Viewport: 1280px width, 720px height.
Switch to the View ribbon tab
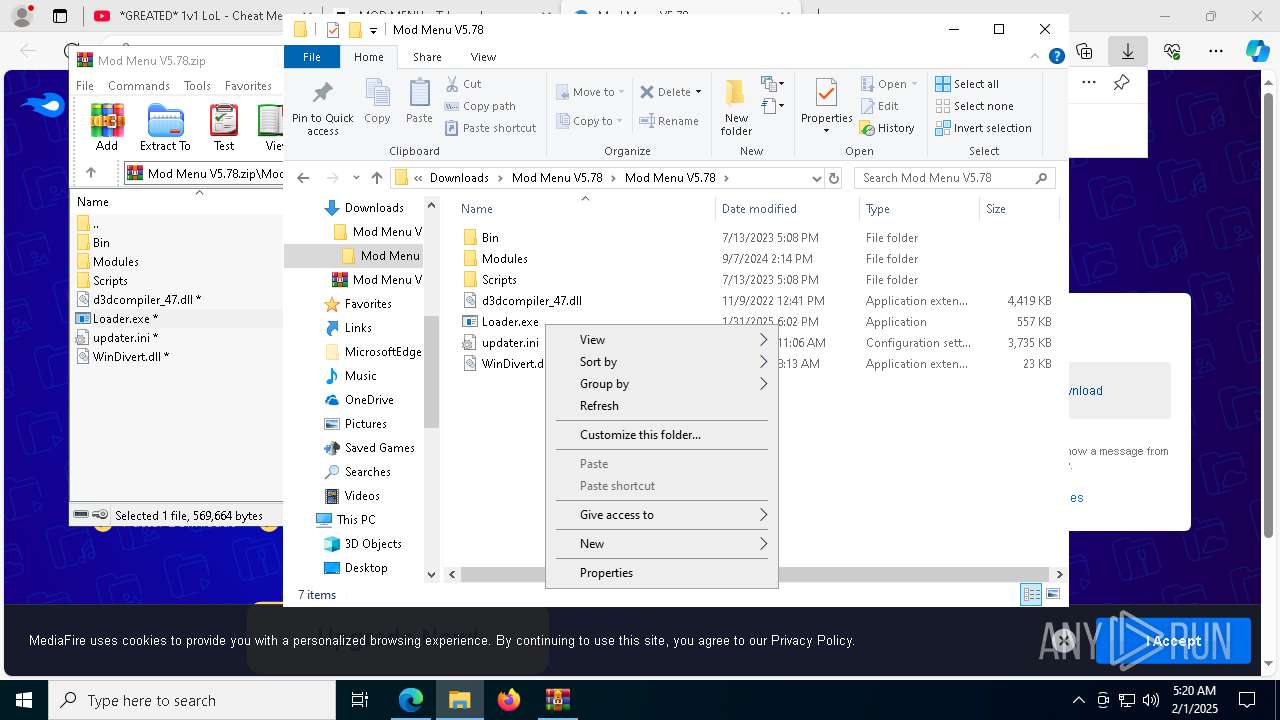(483, 57)
